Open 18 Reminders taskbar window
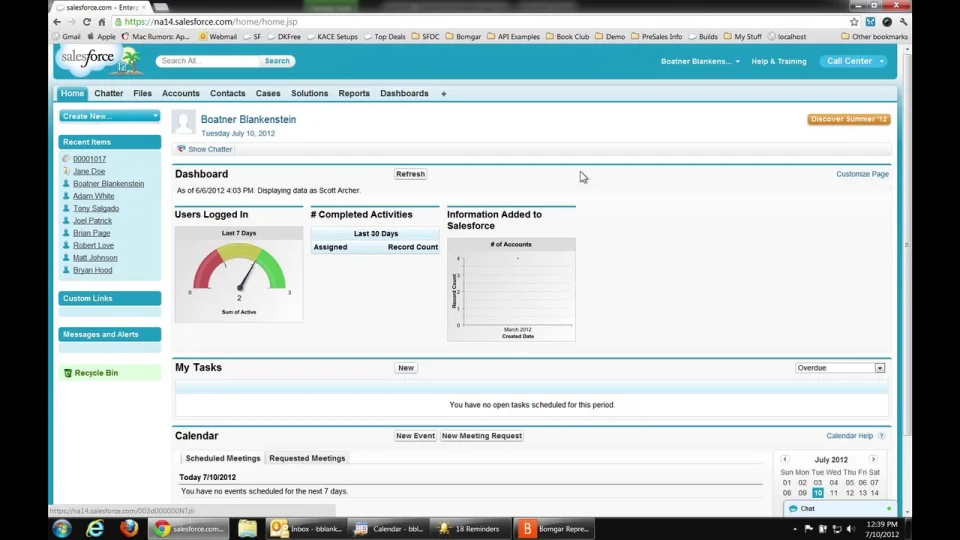960x540 pixels. tap(470, 528)
